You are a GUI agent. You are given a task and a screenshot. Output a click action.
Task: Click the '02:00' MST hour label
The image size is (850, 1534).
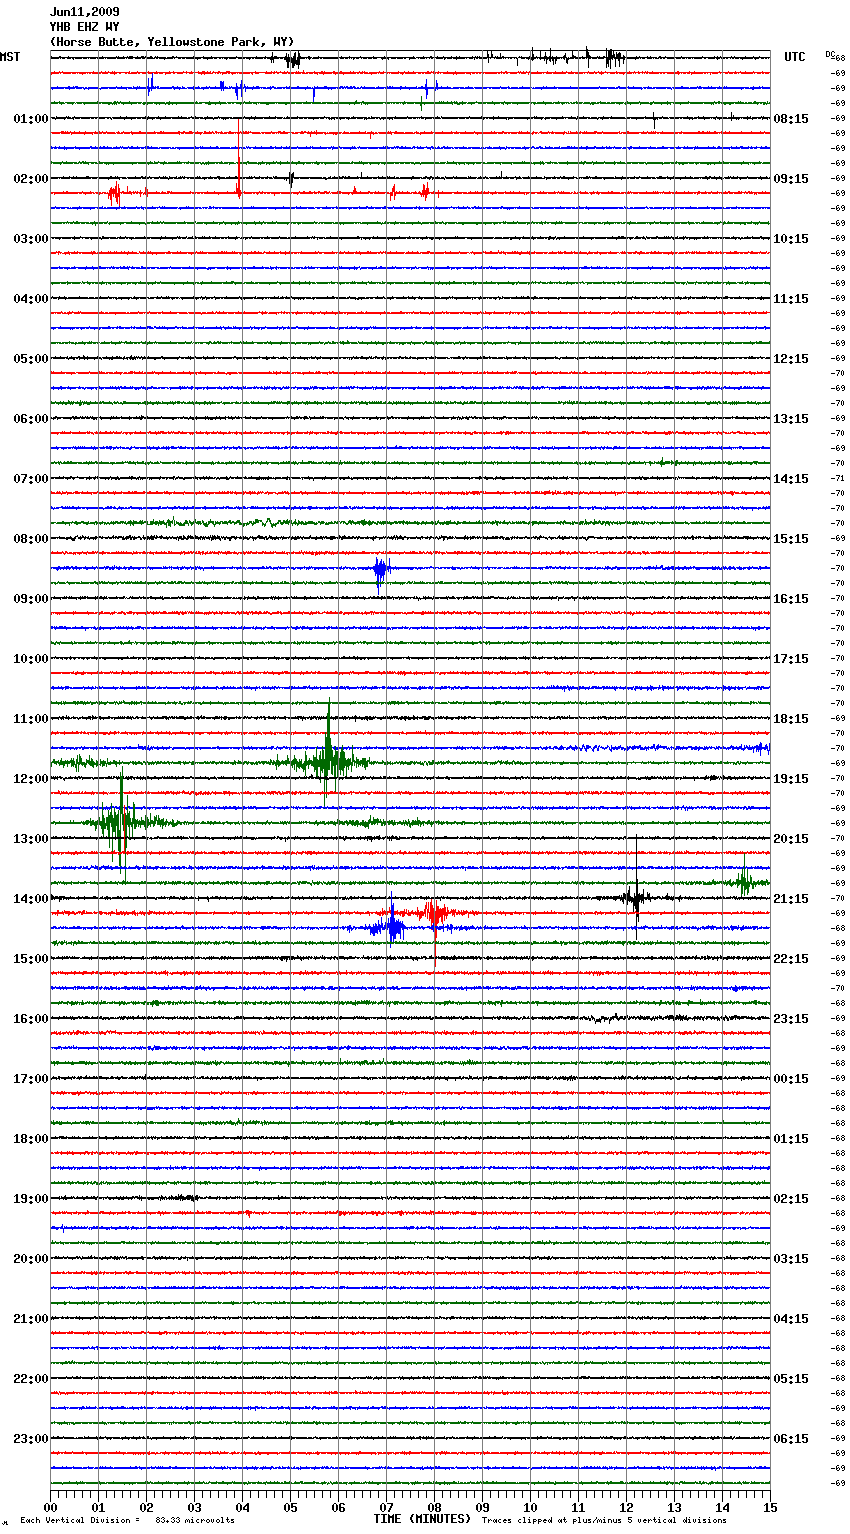pos(31,179)
